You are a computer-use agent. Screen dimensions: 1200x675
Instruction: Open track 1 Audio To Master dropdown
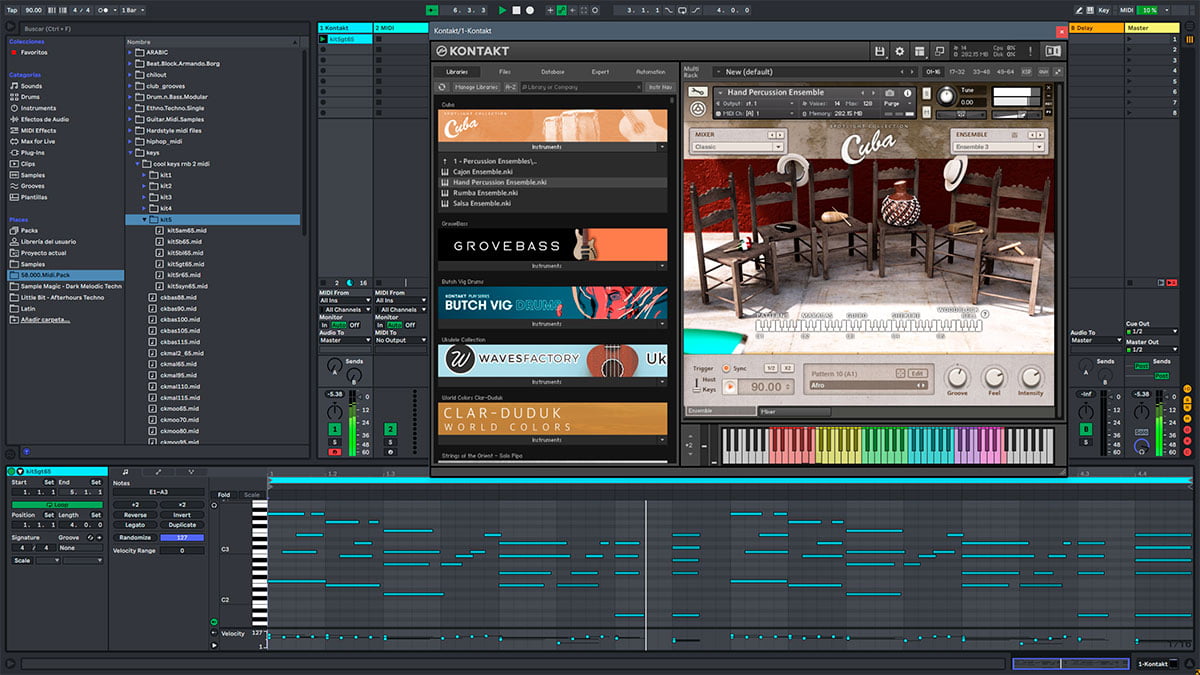[345, 340]
